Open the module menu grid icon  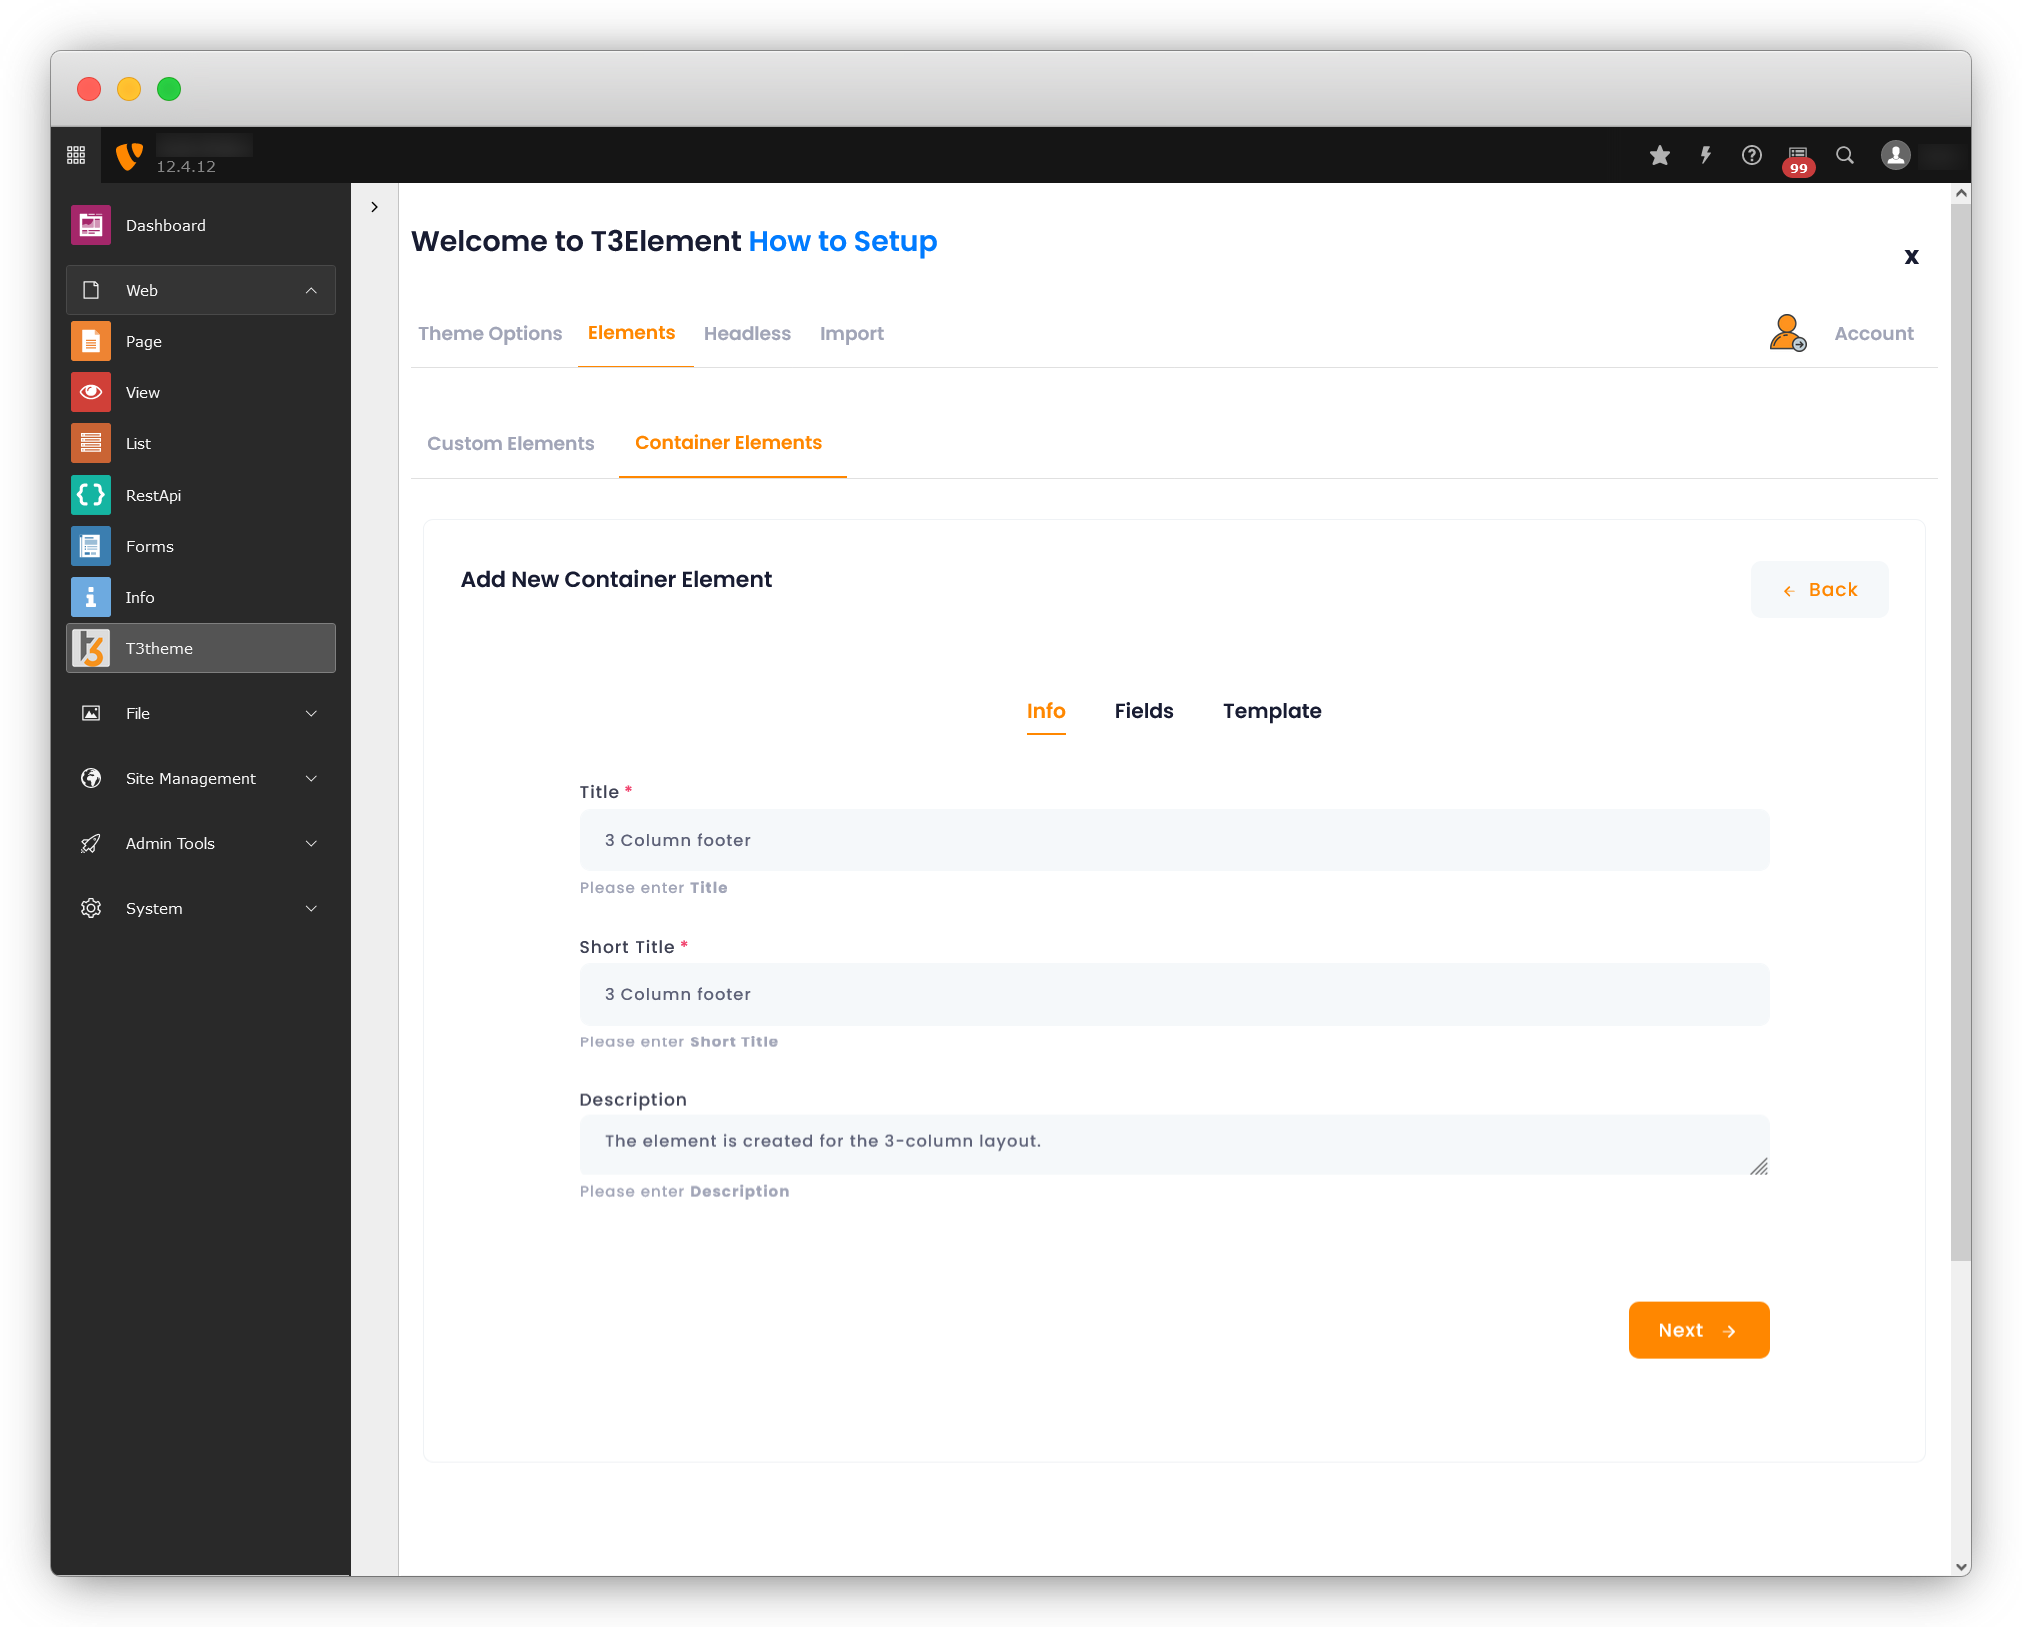pyautogui.click(x=76, y=155)
